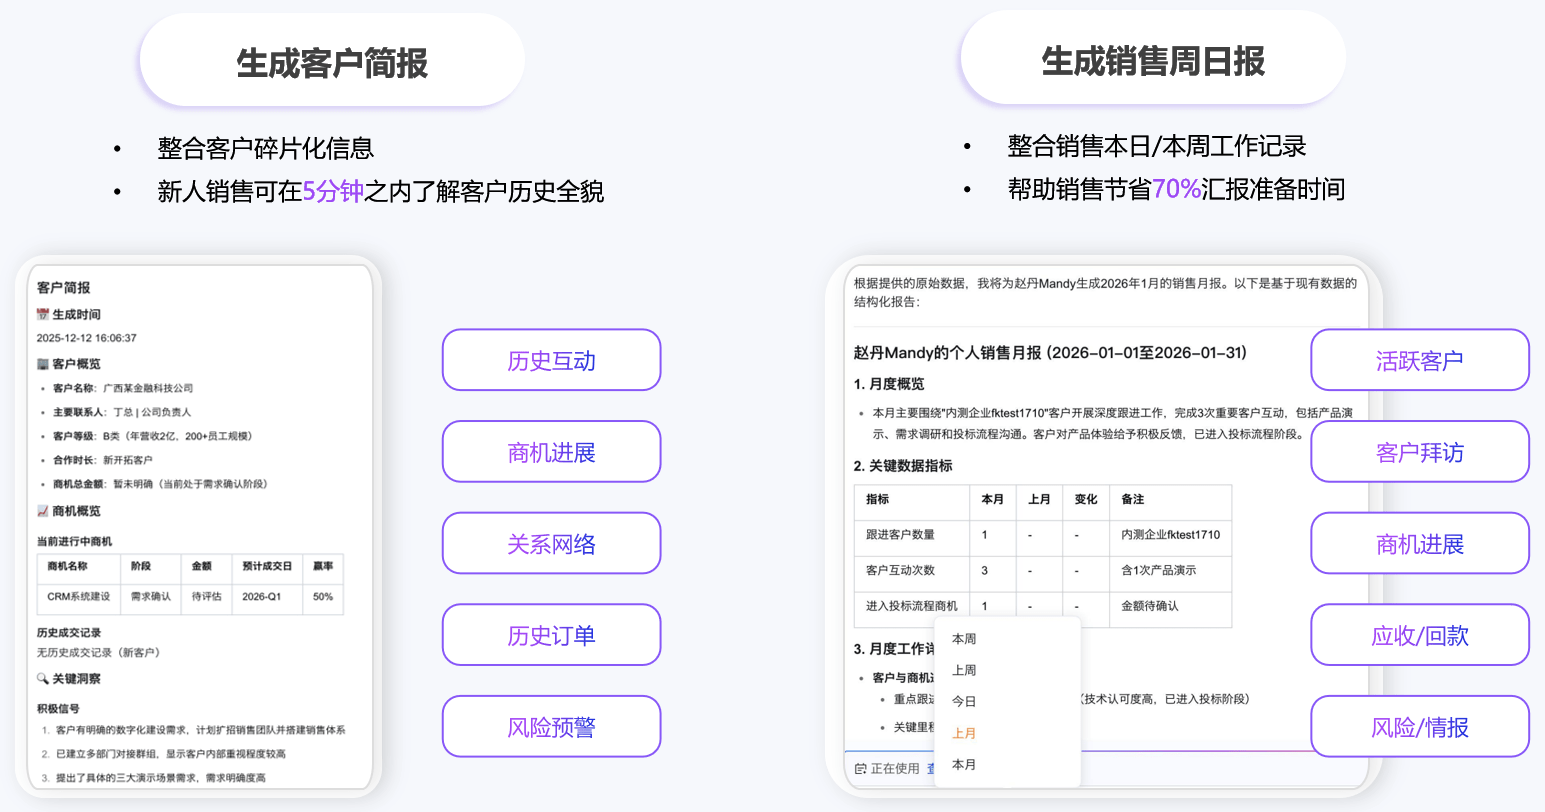Click the 生成客户简报 pill button

click(x=332, y=62)
